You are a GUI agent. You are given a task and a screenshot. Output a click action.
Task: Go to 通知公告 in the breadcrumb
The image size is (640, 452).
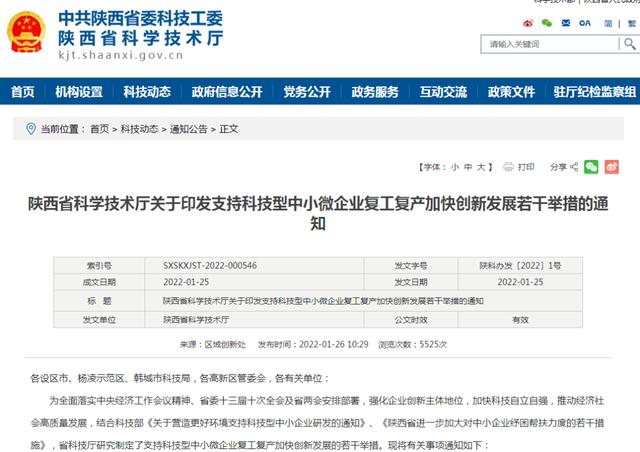[x=189, y=129]
